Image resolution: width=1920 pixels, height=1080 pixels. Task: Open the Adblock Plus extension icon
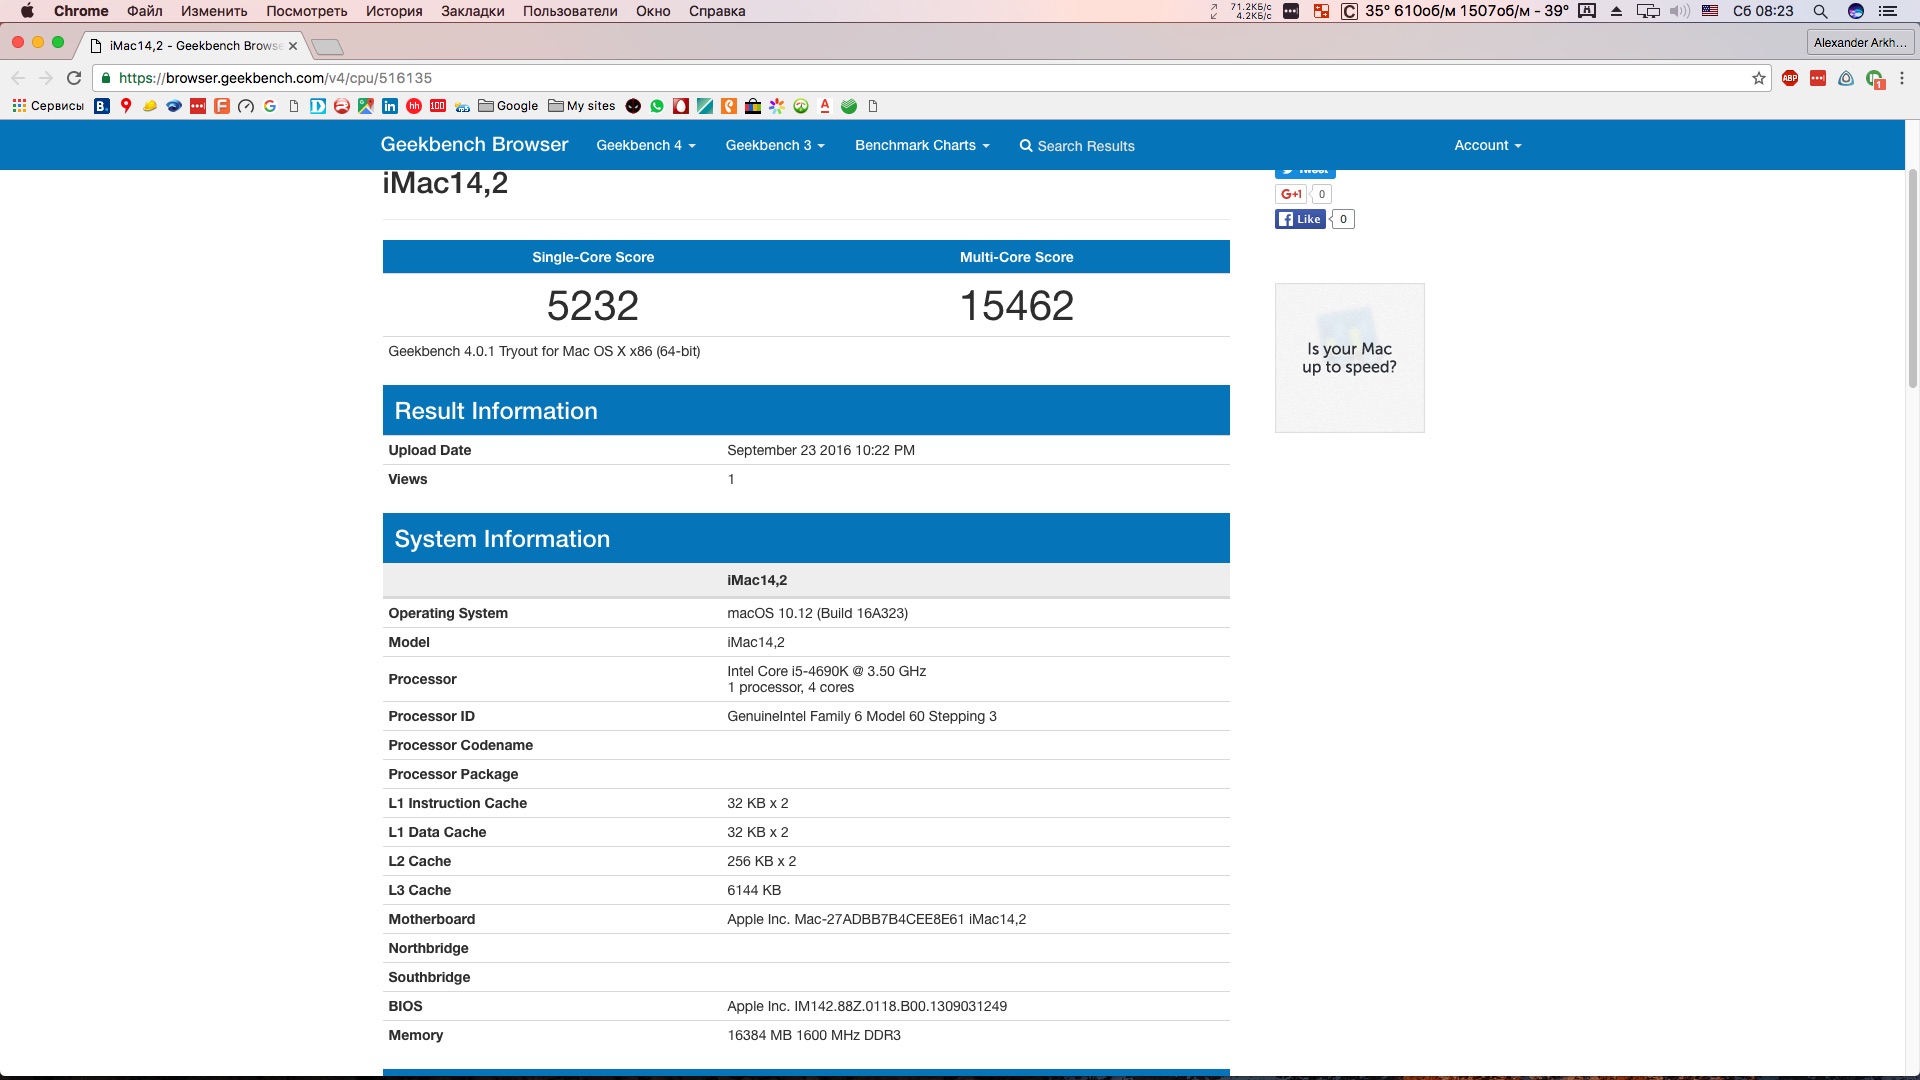1790,78
